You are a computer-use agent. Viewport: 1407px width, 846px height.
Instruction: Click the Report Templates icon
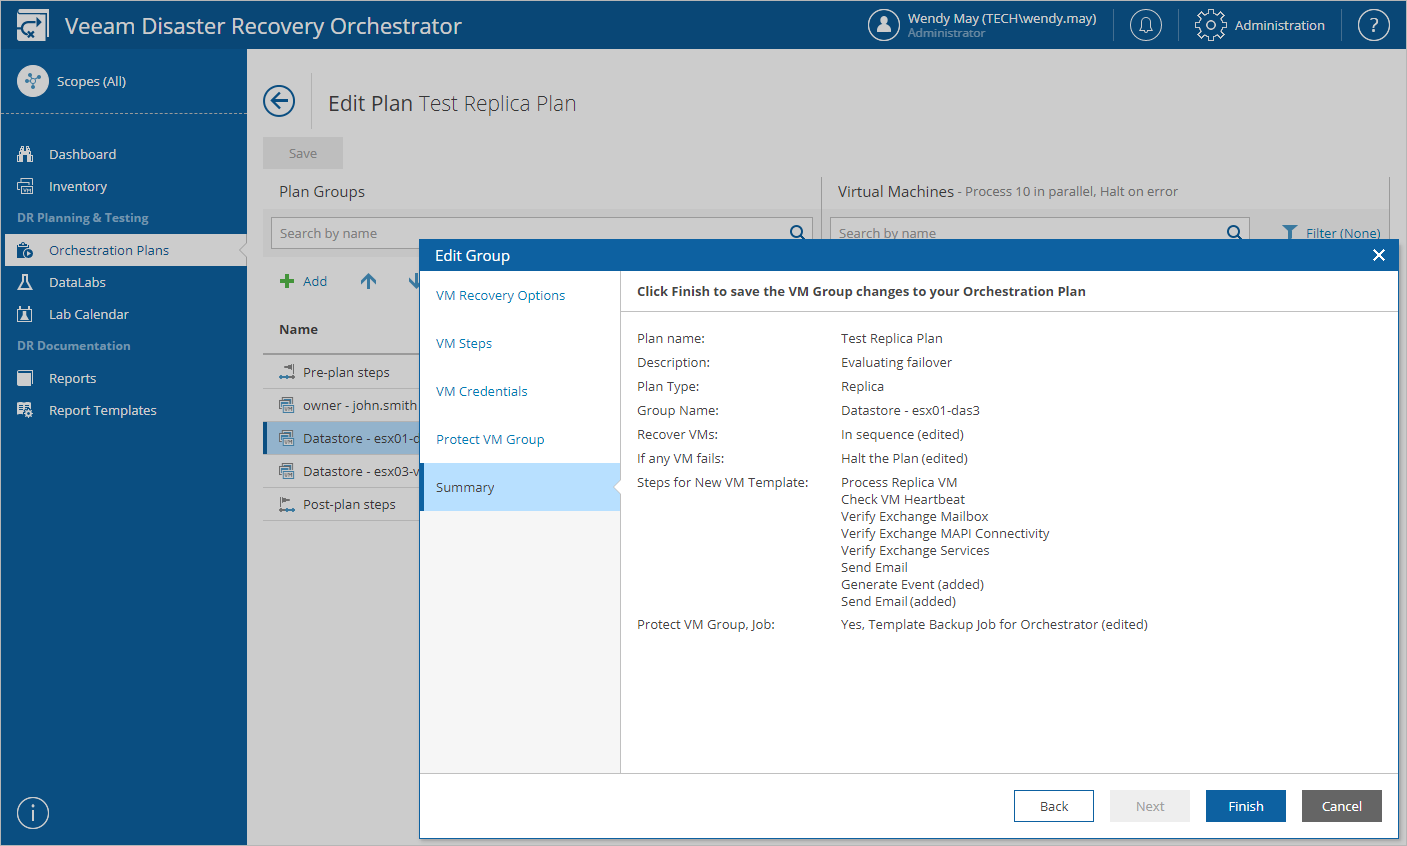click(26, 410)
